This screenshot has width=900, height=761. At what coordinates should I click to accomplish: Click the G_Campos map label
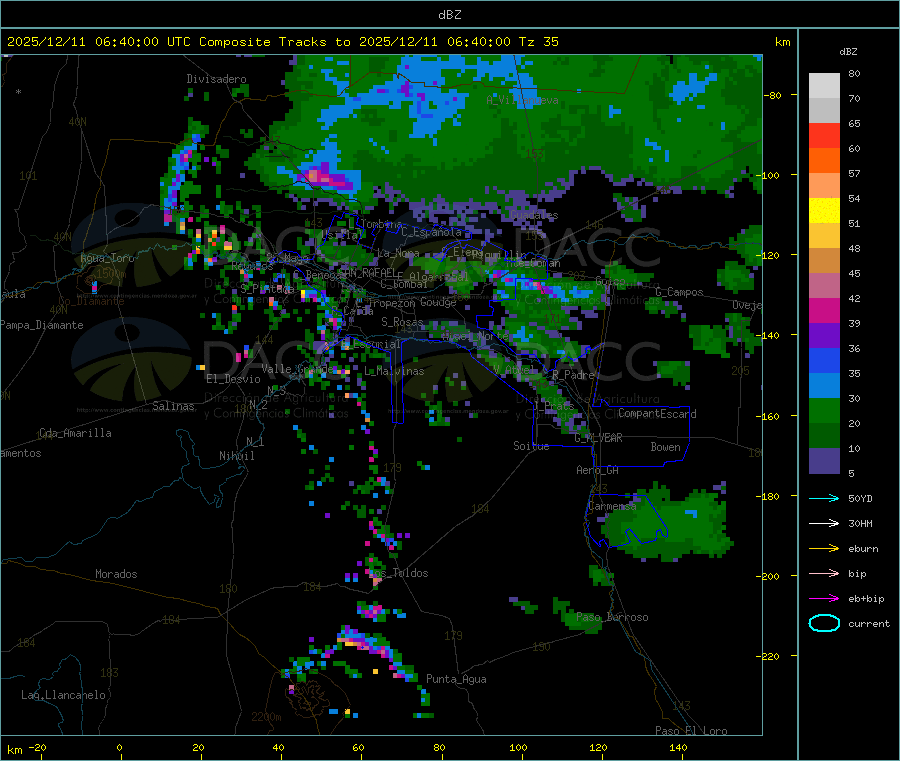tap(679, 292)
